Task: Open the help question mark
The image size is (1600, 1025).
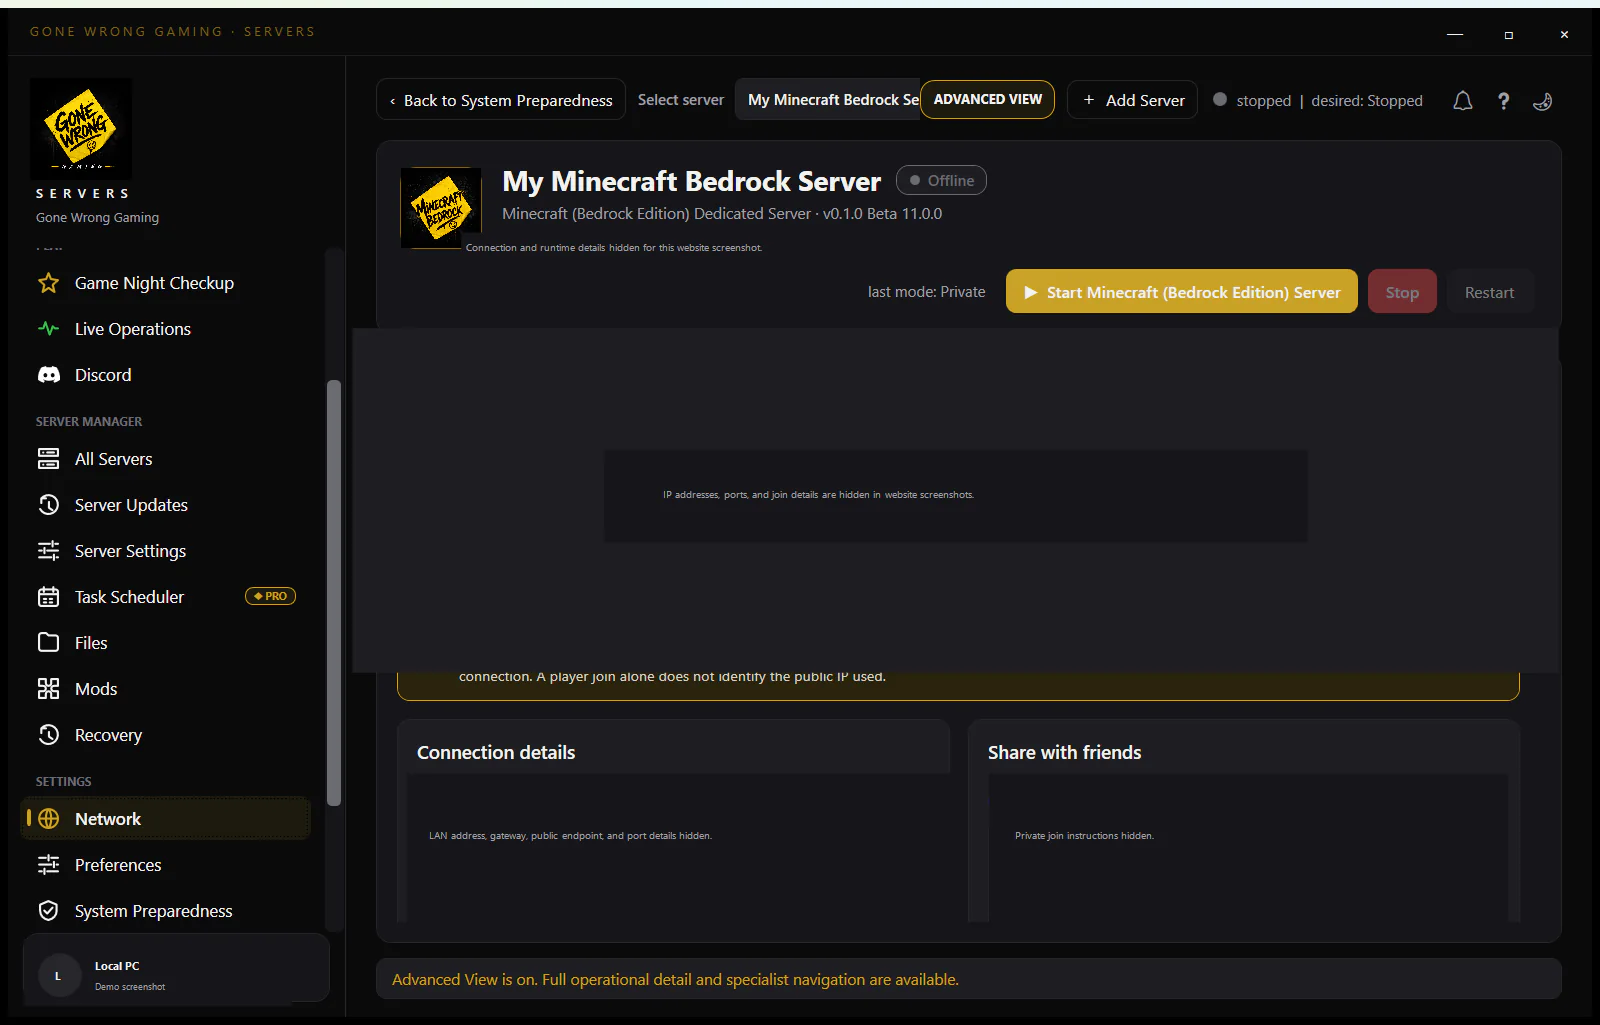Action: pyautogui.click(x=1503, y=101)
